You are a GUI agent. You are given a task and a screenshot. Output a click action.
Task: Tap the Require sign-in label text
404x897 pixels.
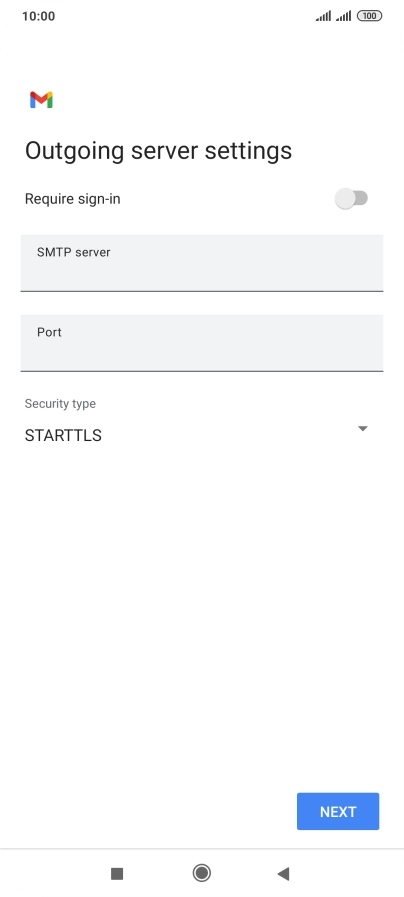click(73, 199)
